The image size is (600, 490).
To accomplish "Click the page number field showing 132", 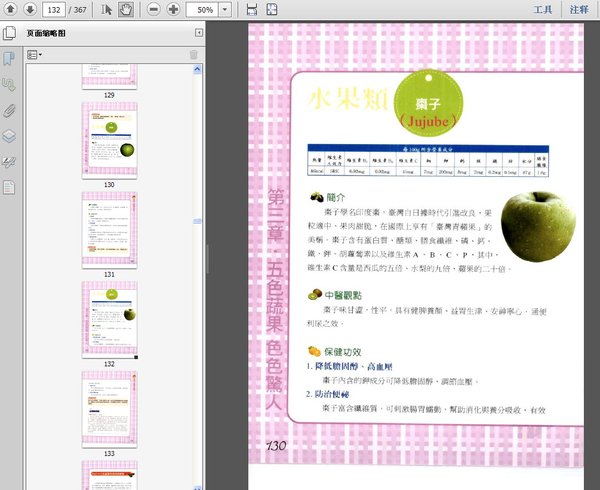I will click(54, 9).
